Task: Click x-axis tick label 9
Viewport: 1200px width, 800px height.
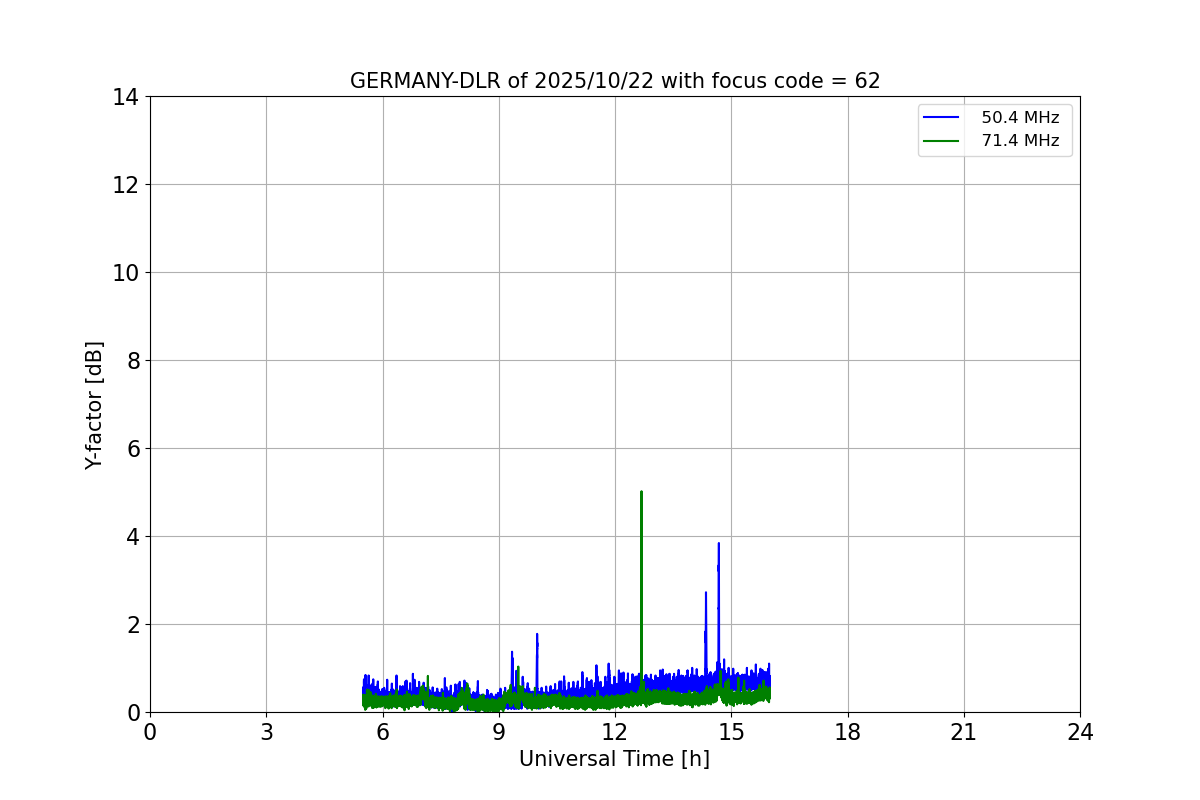Action: 499,733
